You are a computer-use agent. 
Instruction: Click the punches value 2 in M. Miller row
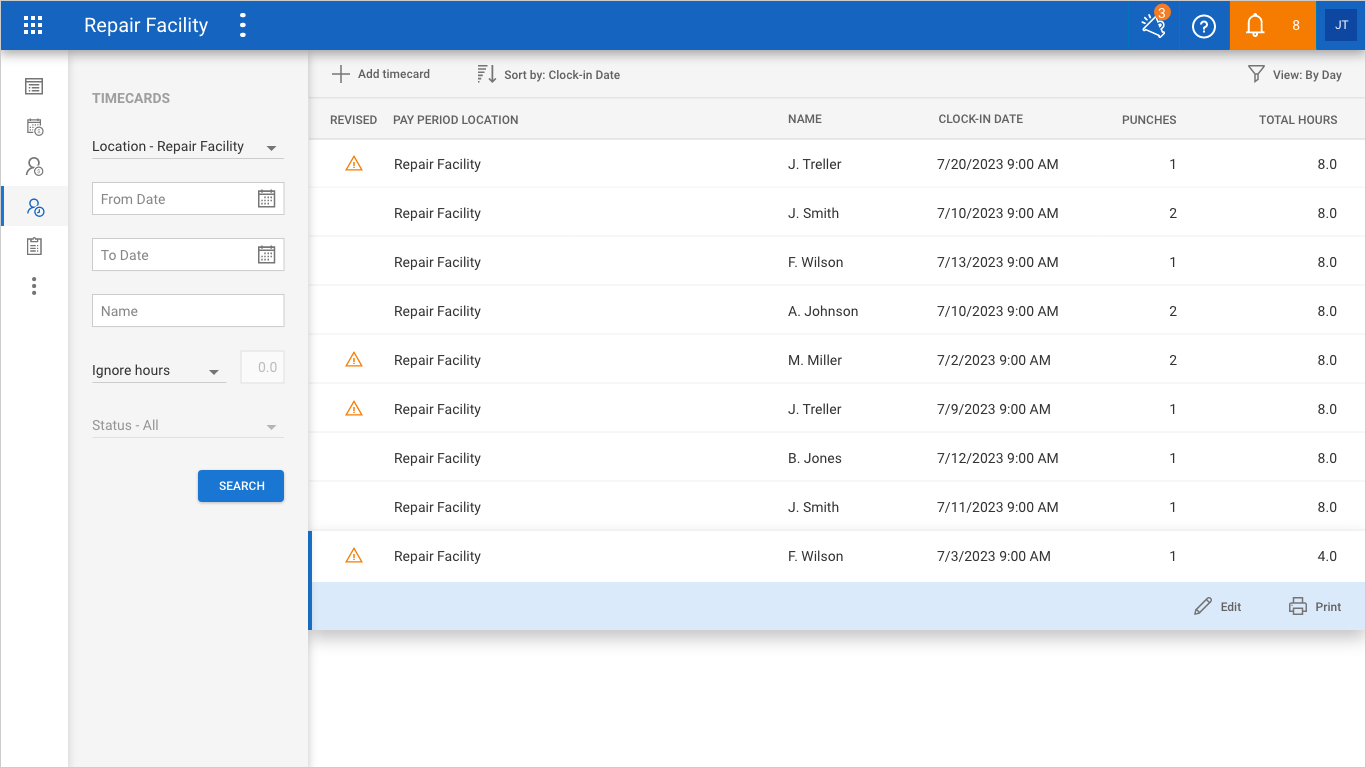point(1173,360)
